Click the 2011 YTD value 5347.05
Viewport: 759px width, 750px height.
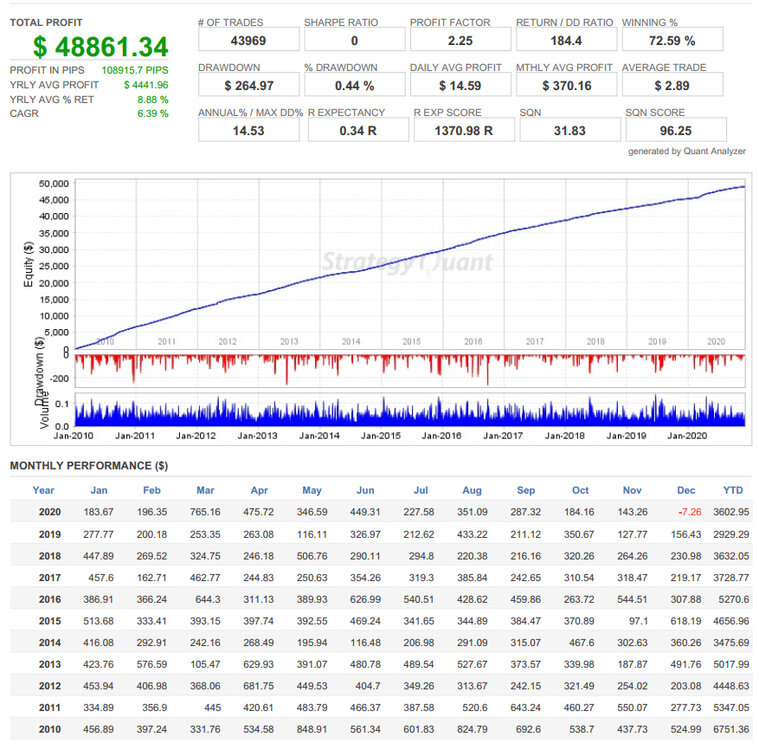click(731, 708)
